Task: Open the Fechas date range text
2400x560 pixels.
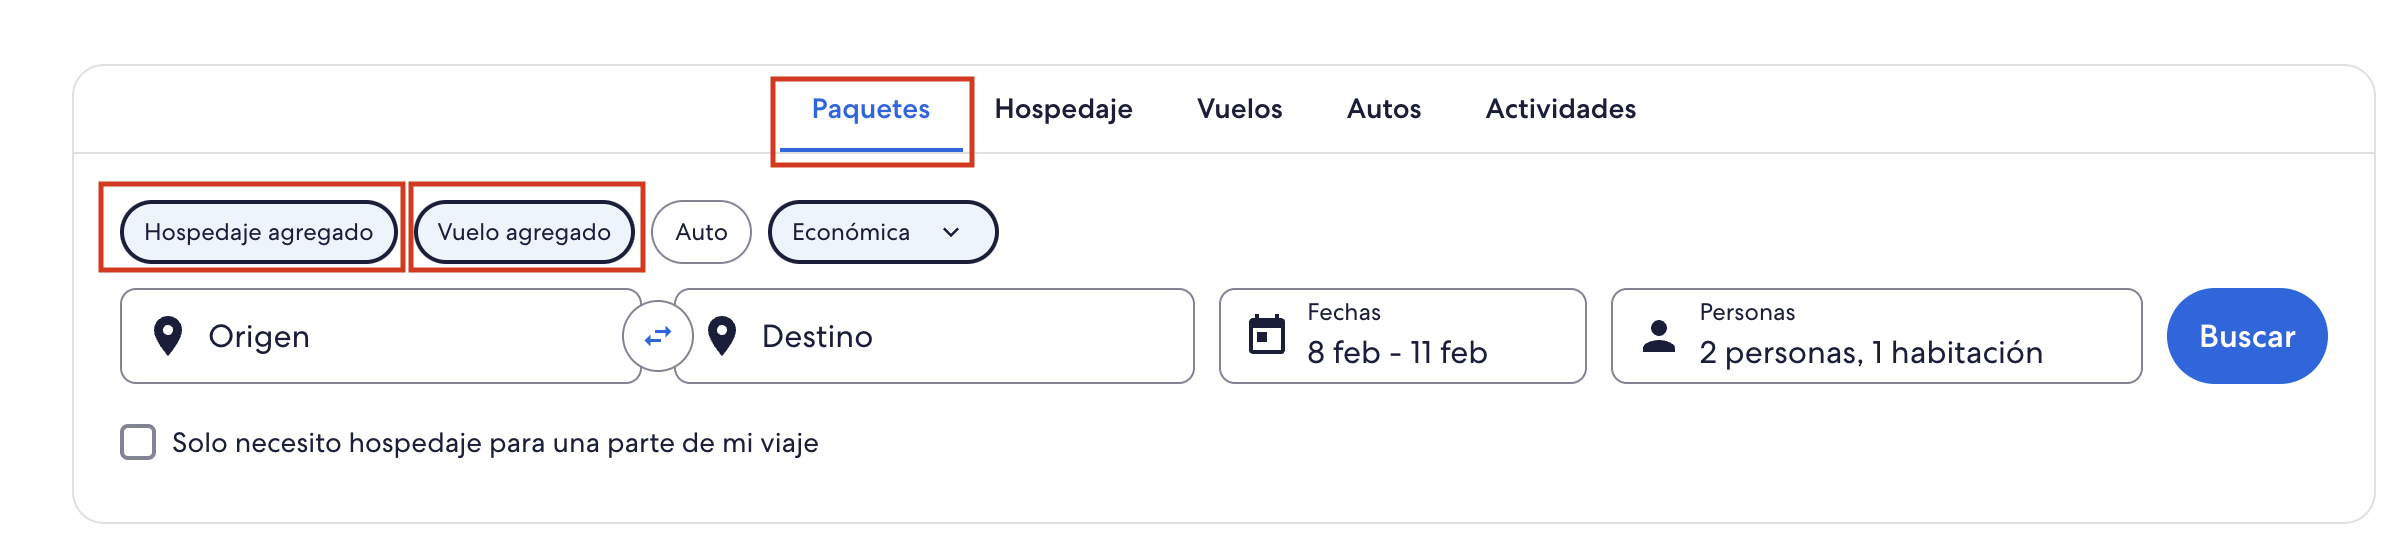Action: 1397,352
